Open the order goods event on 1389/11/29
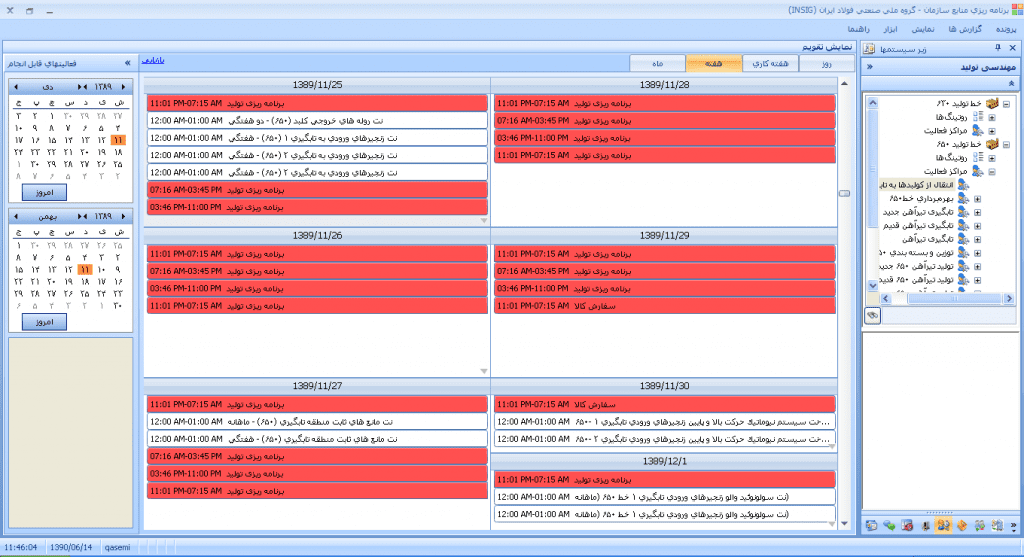Image resolution: width=1024 pixels, height=557 pixels. tap(665, 305)
